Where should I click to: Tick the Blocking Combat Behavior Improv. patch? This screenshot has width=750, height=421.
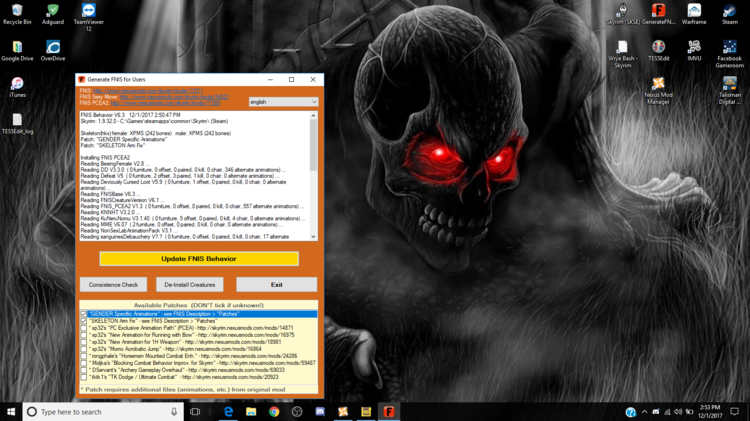click(84, 363)
